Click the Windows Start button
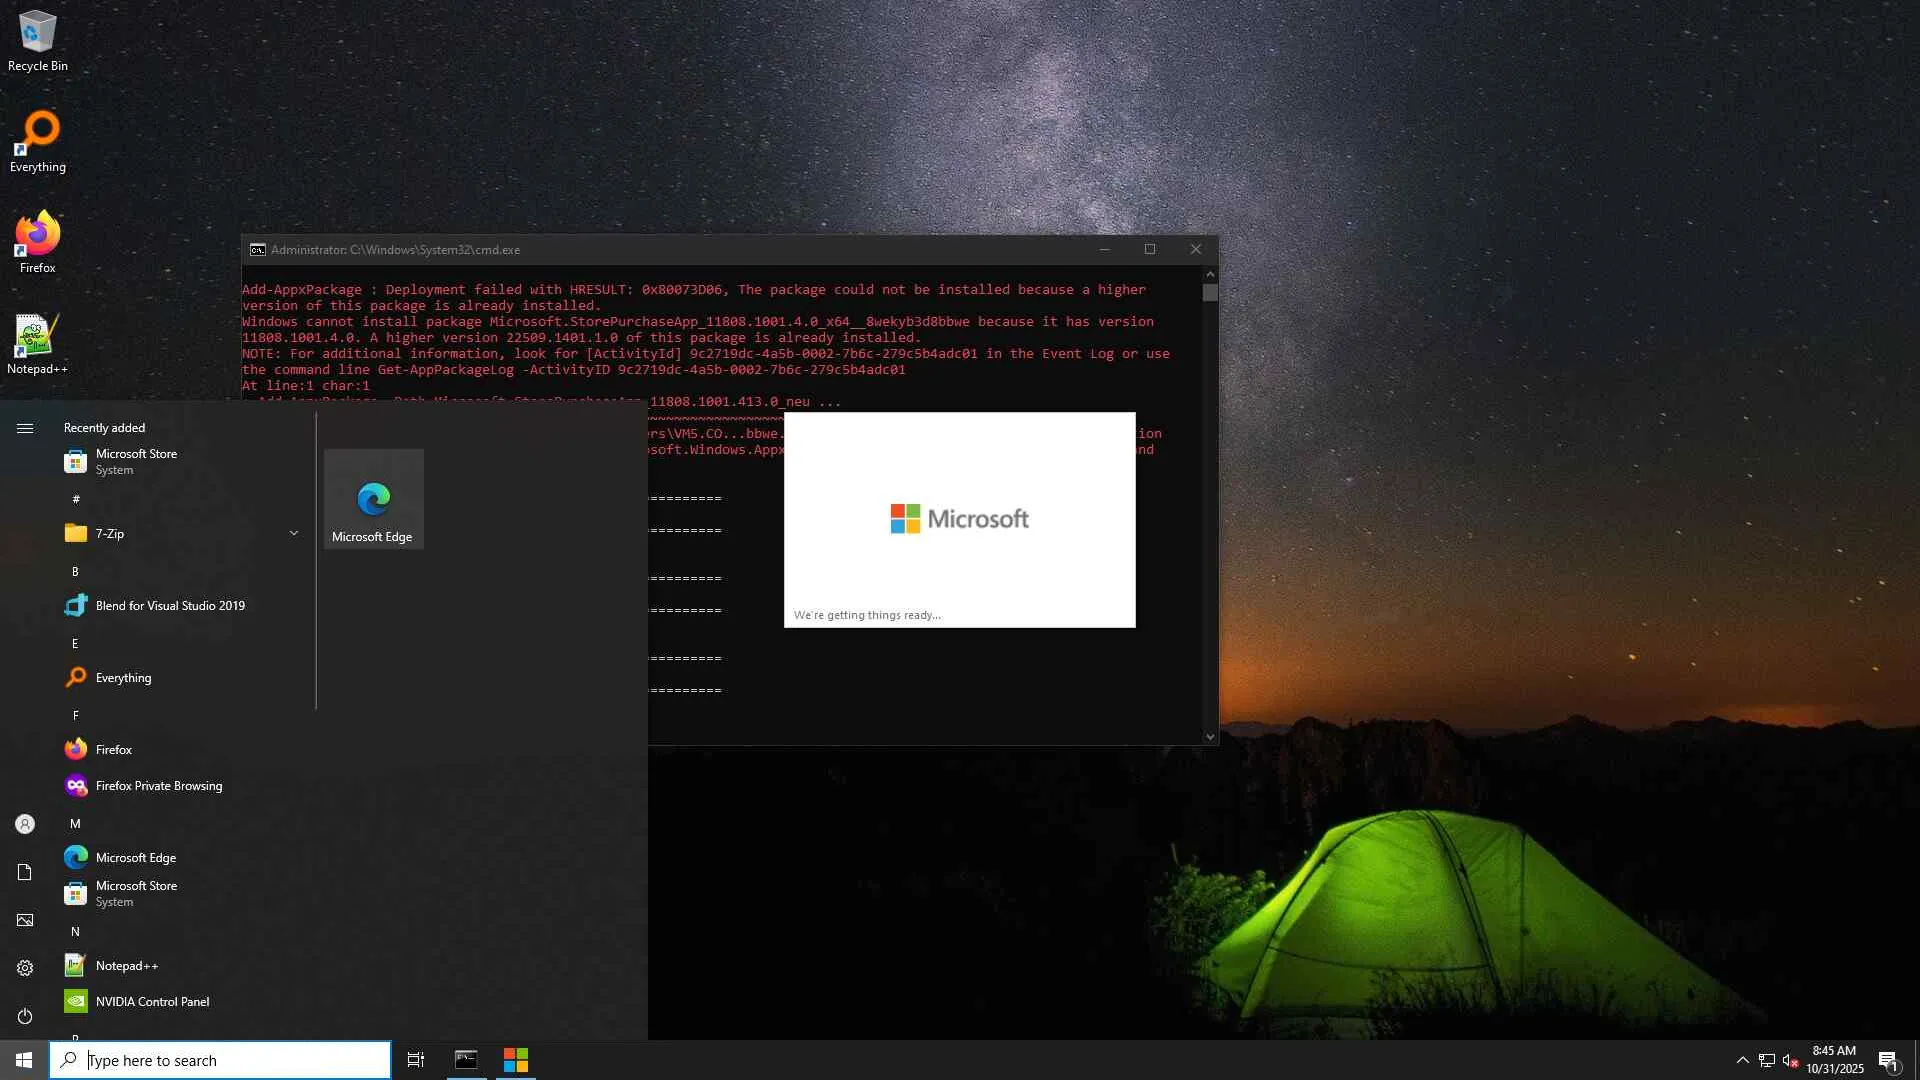 click(x=24, y=1060)
